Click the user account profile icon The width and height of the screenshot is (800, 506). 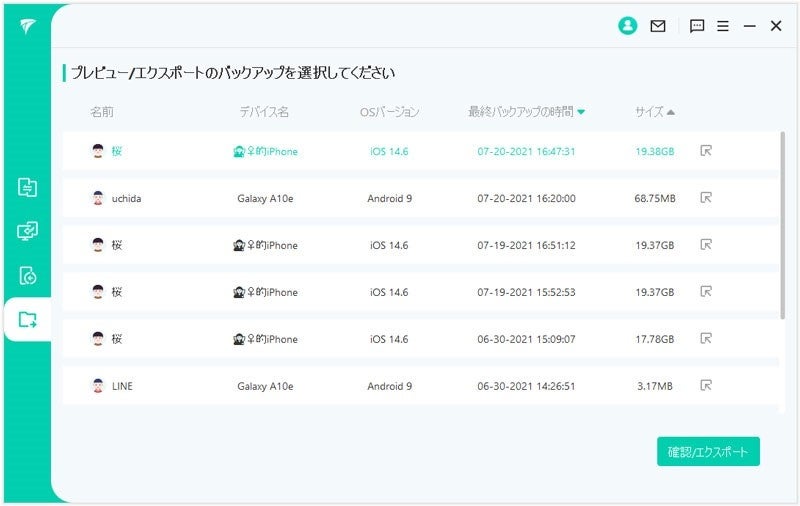tap(627, 26)
